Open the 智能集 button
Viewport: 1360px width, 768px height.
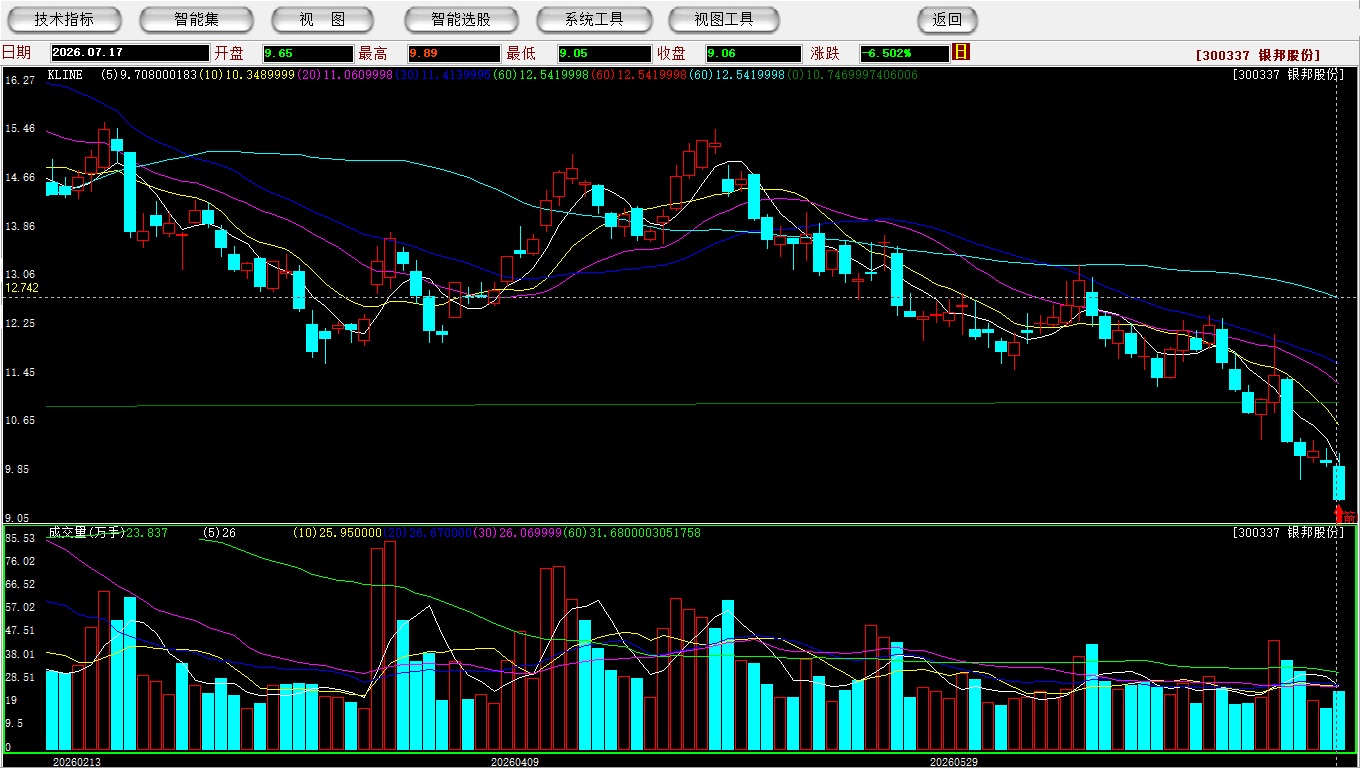pos(196,20)
